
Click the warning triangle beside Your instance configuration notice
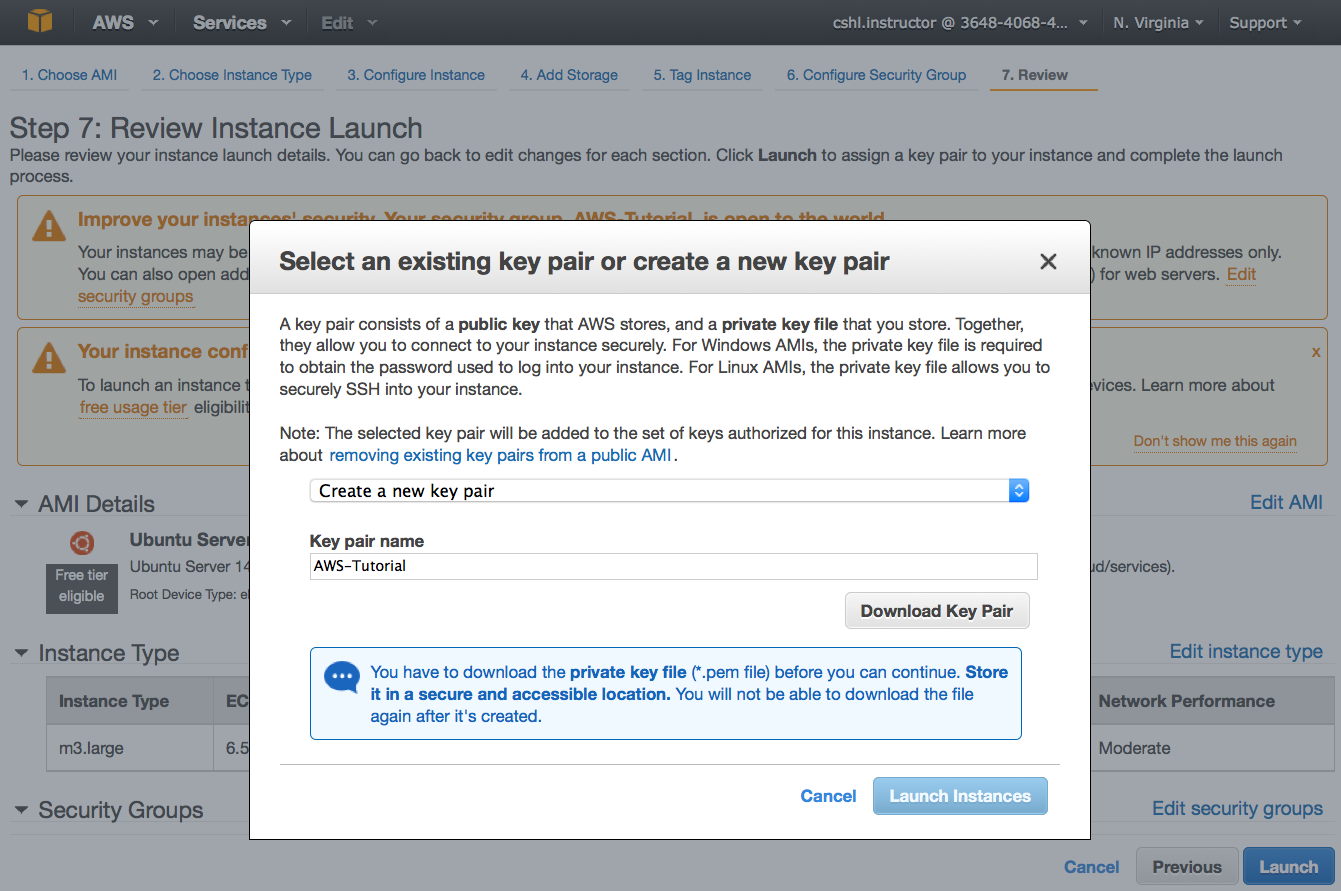point(49,356)
